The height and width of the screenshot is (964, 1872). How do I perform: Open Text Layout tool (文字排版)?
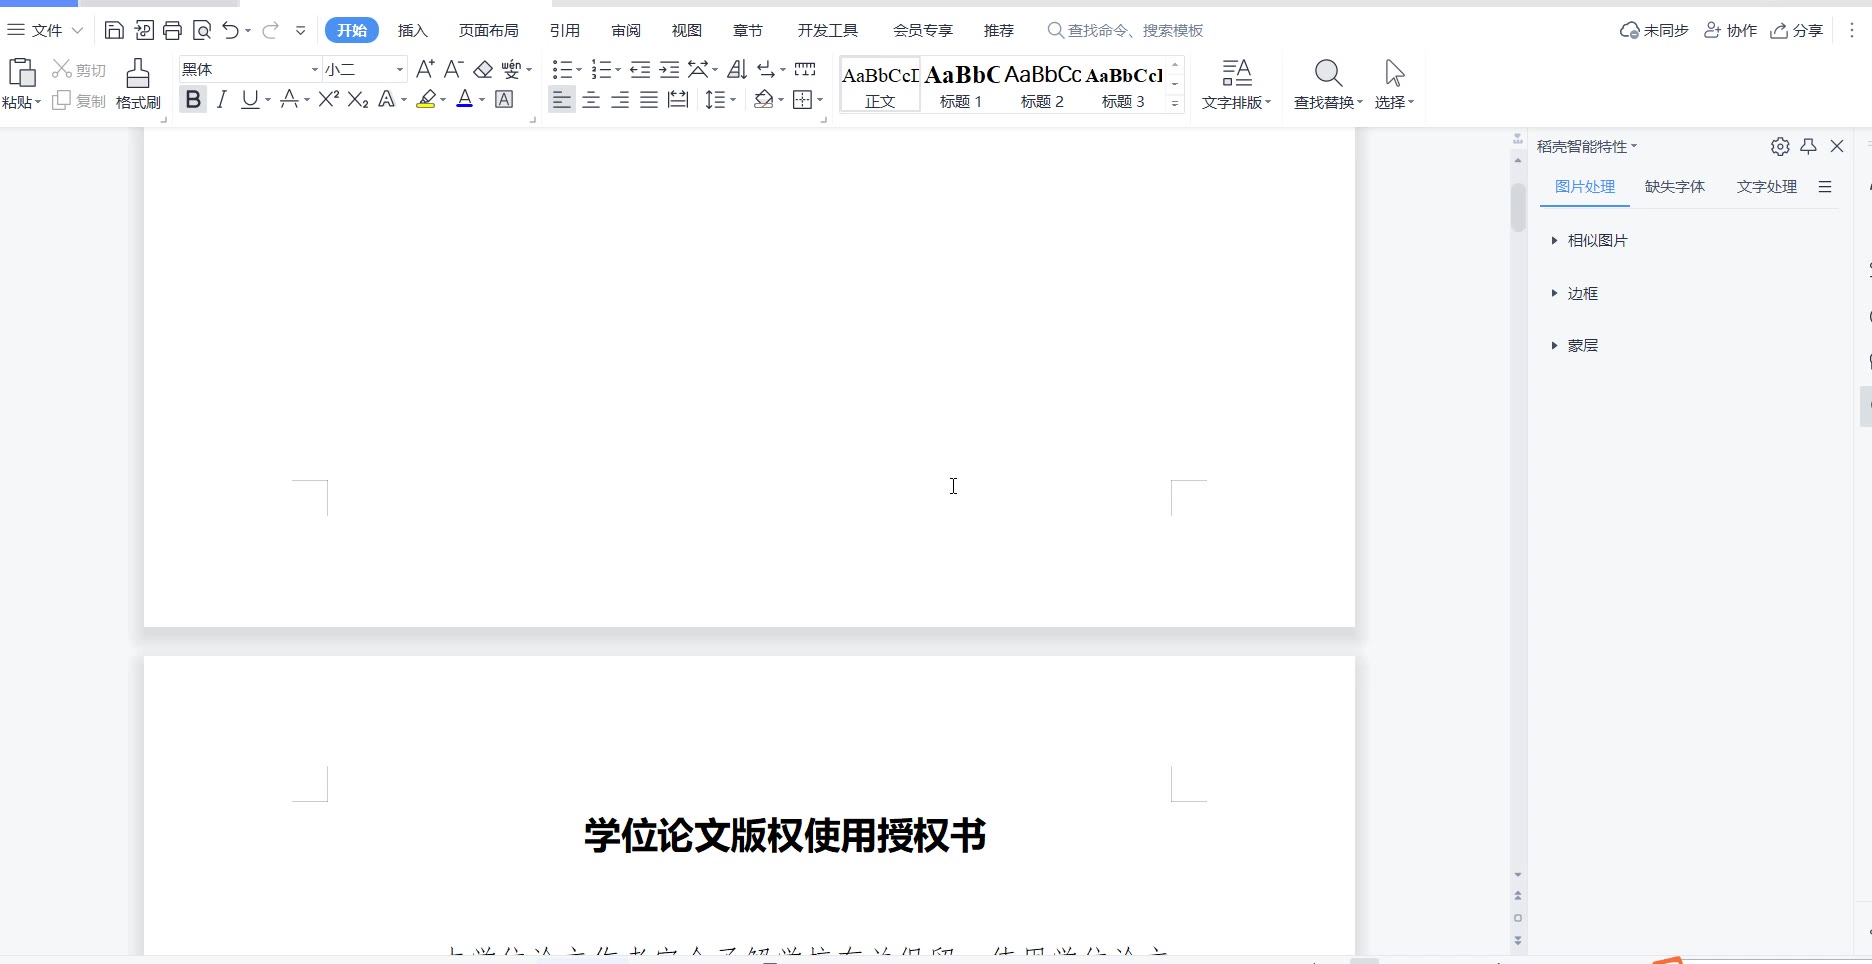point(1237,84)
